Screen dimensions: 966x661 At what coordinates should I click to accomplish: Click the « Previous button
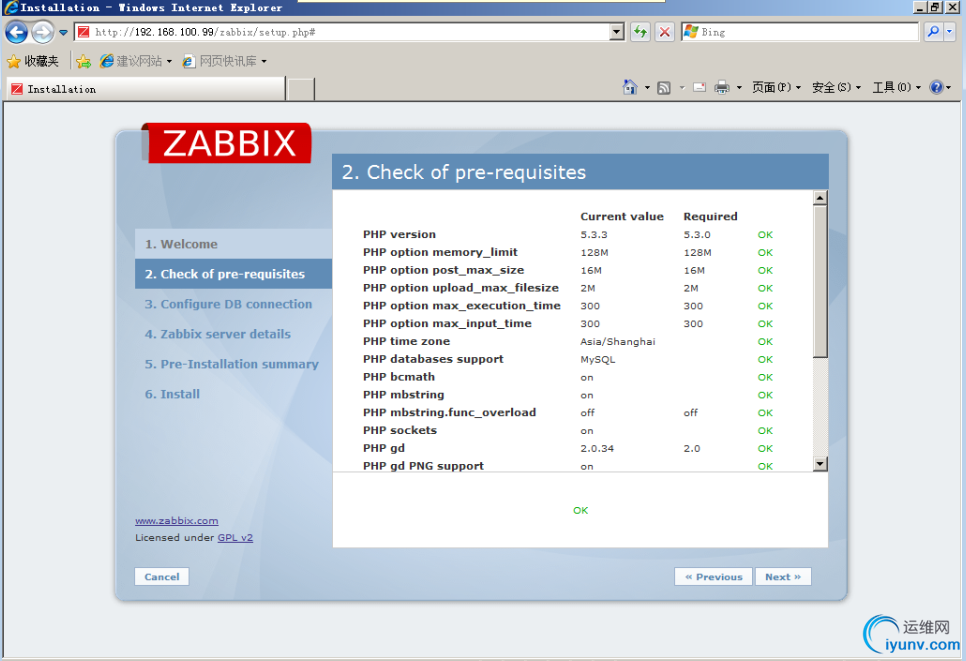coord(713,577)
